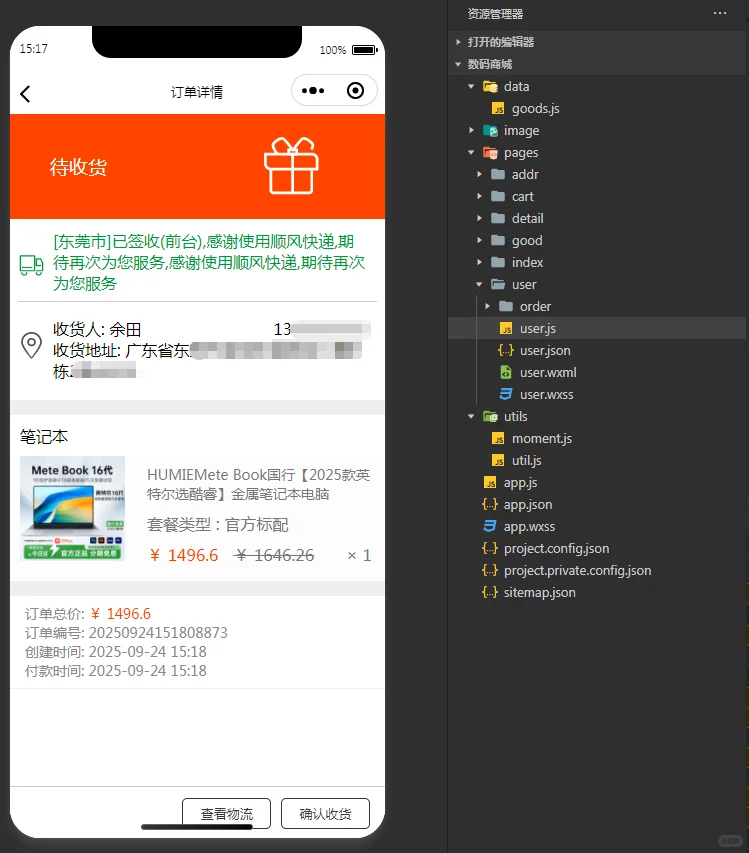Collapse the 数码商城 project section

click(458, 64)
